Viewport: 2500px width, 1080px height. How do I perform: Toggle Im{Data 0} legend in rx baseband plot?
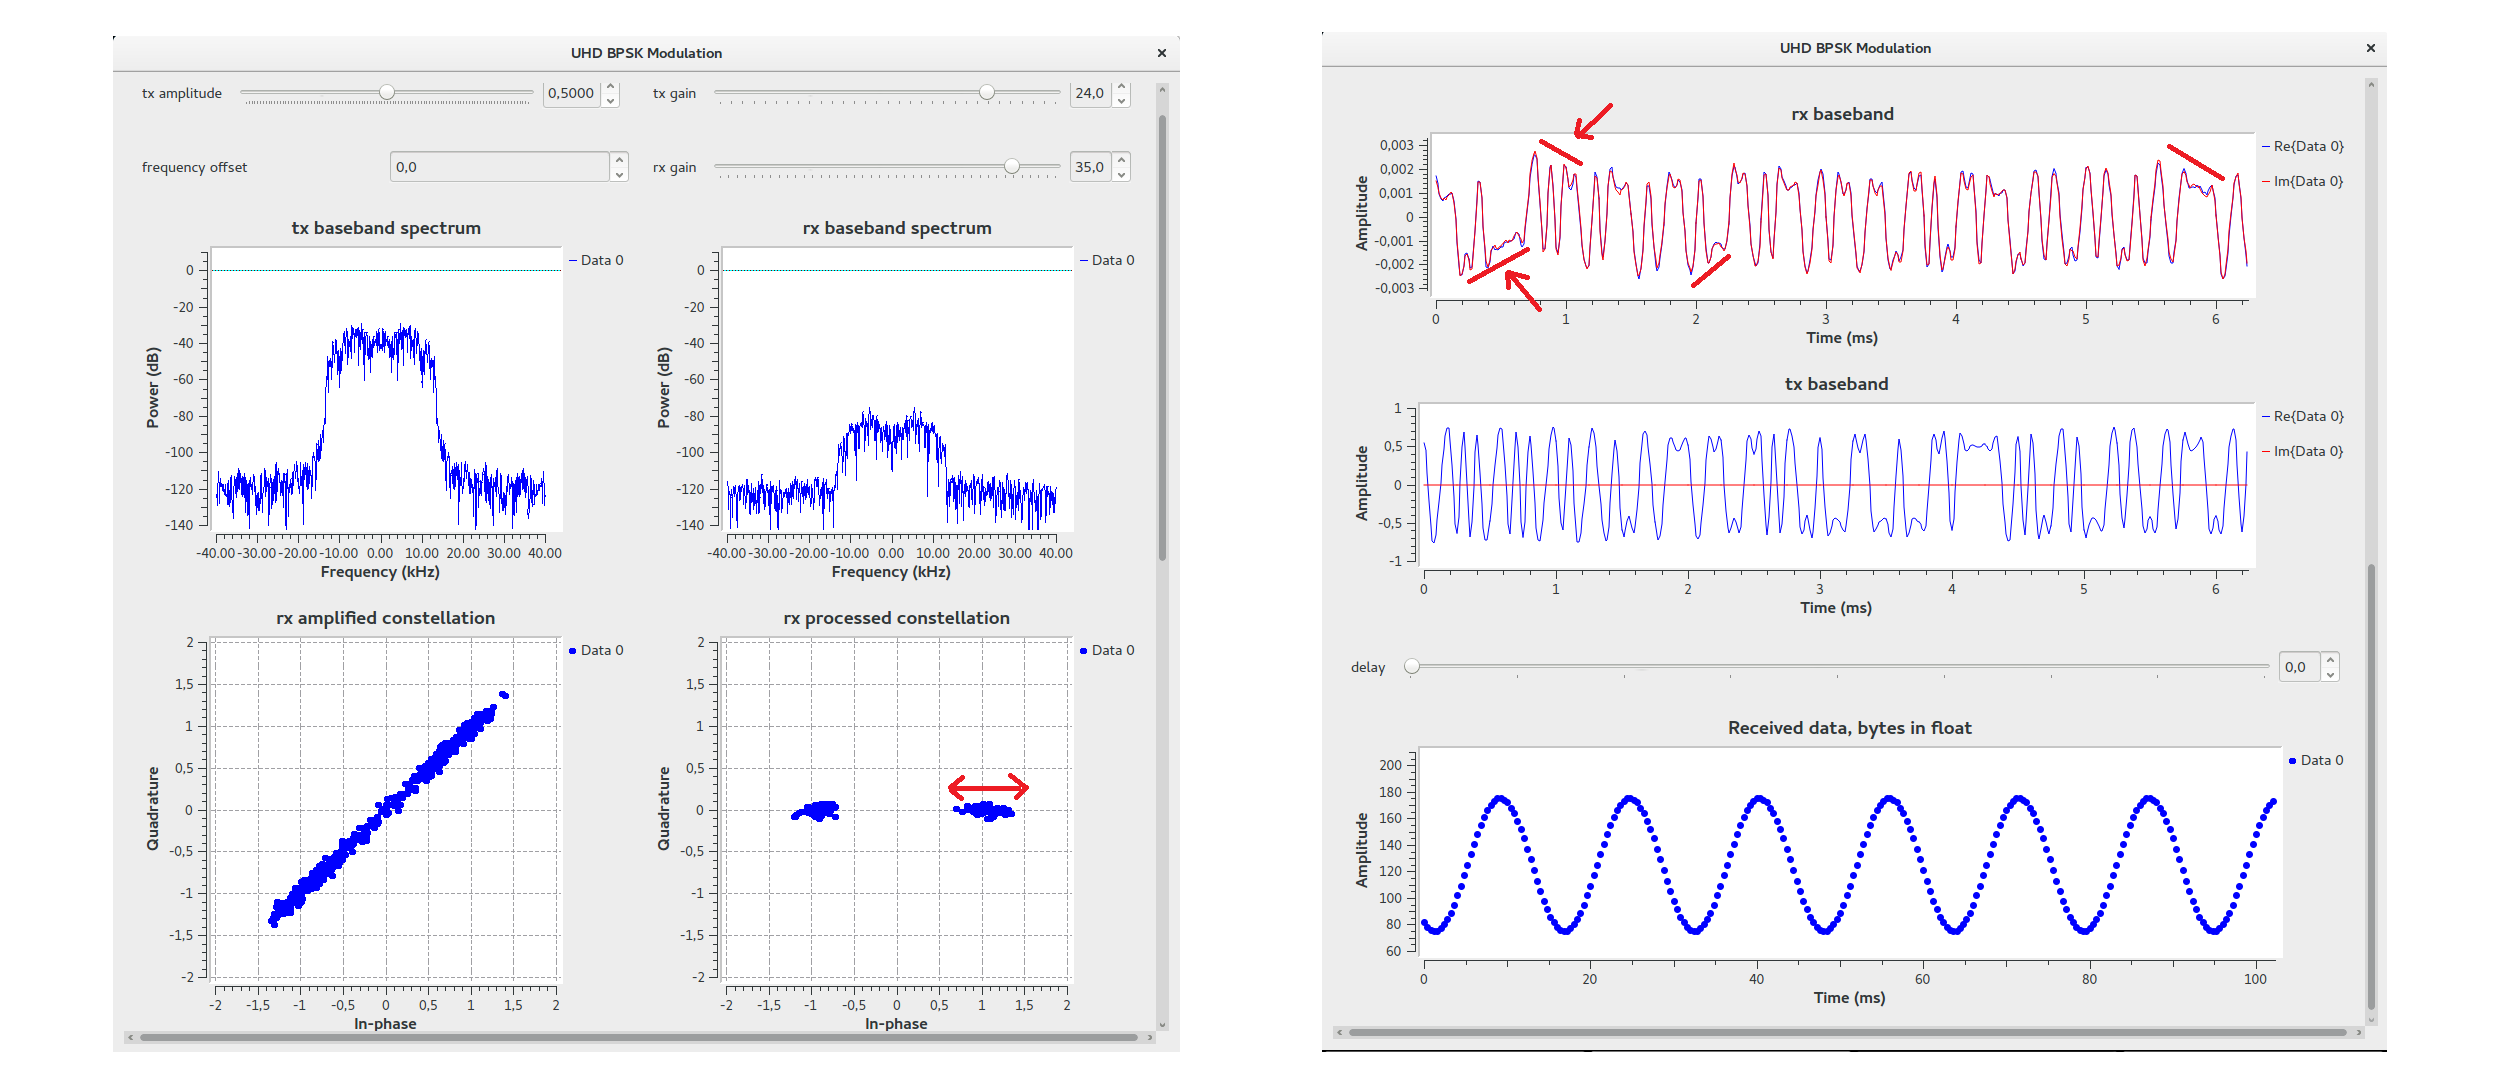[2303, 181]
